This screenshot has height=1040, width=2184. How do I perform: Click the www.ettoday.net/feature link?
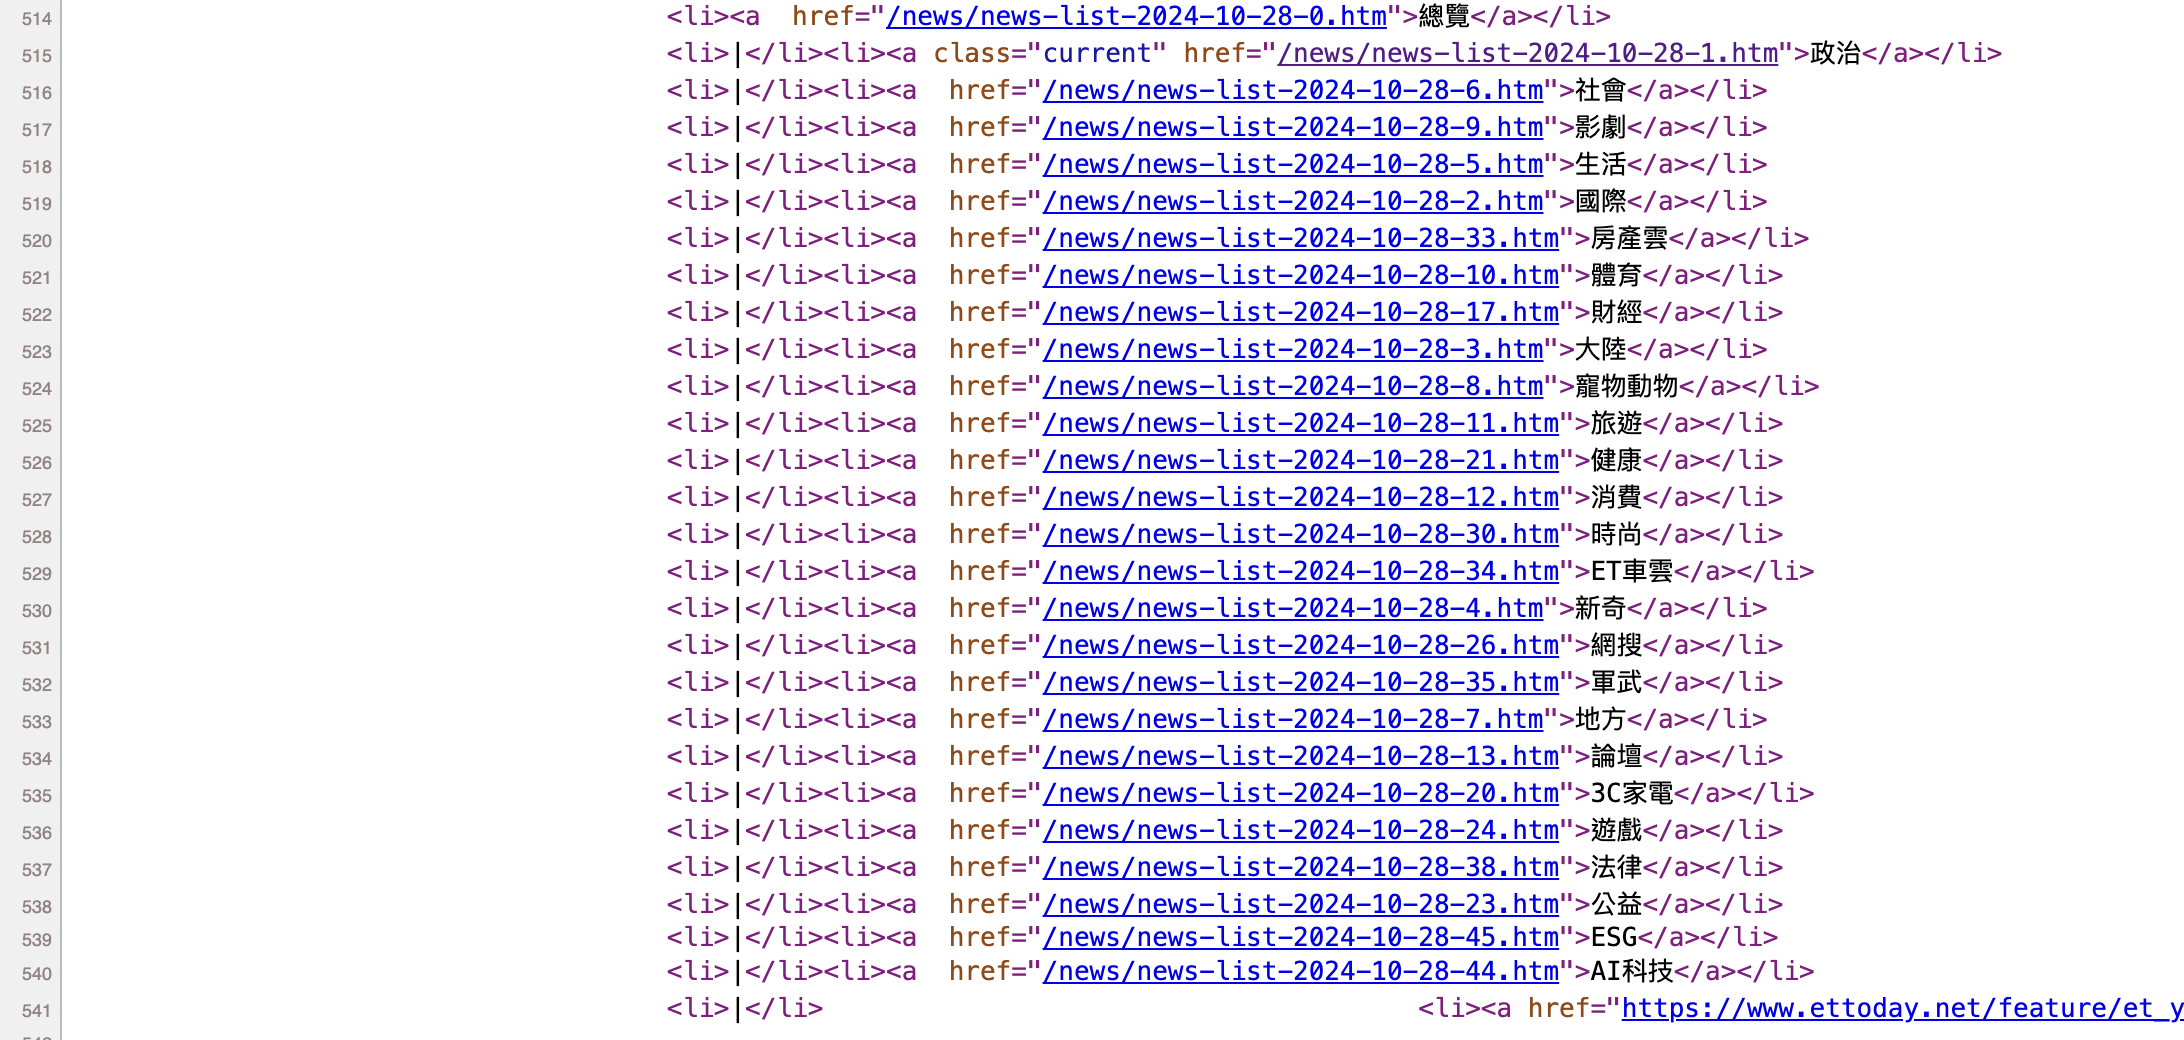click(x=1900, y=1009)
